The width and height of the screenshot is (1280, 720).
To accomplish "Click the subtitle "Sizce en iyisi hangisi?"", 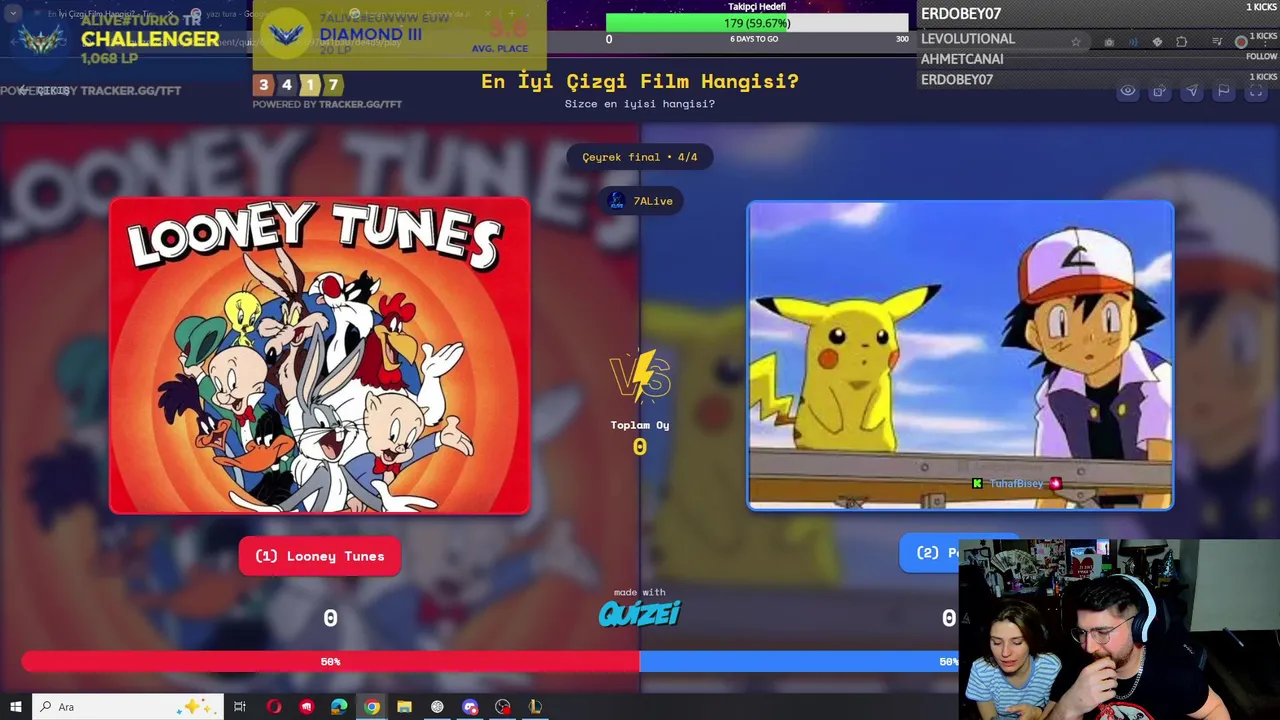I will click(x=640, y=104).
